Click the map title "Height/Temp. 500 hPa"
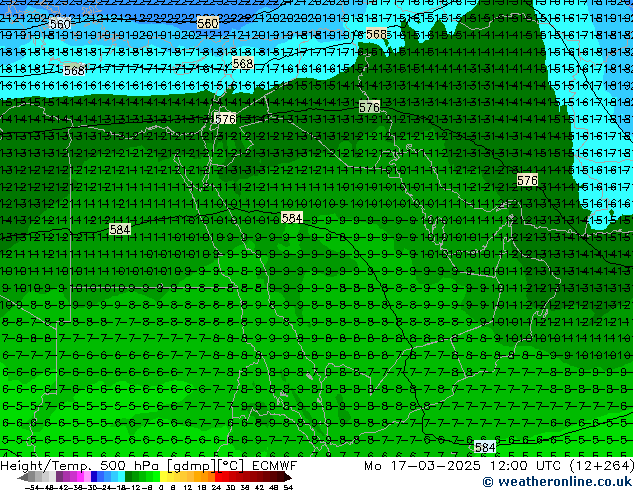Viewport: 634px width, 490px height. pyautogui.click(x=81, y=466)
